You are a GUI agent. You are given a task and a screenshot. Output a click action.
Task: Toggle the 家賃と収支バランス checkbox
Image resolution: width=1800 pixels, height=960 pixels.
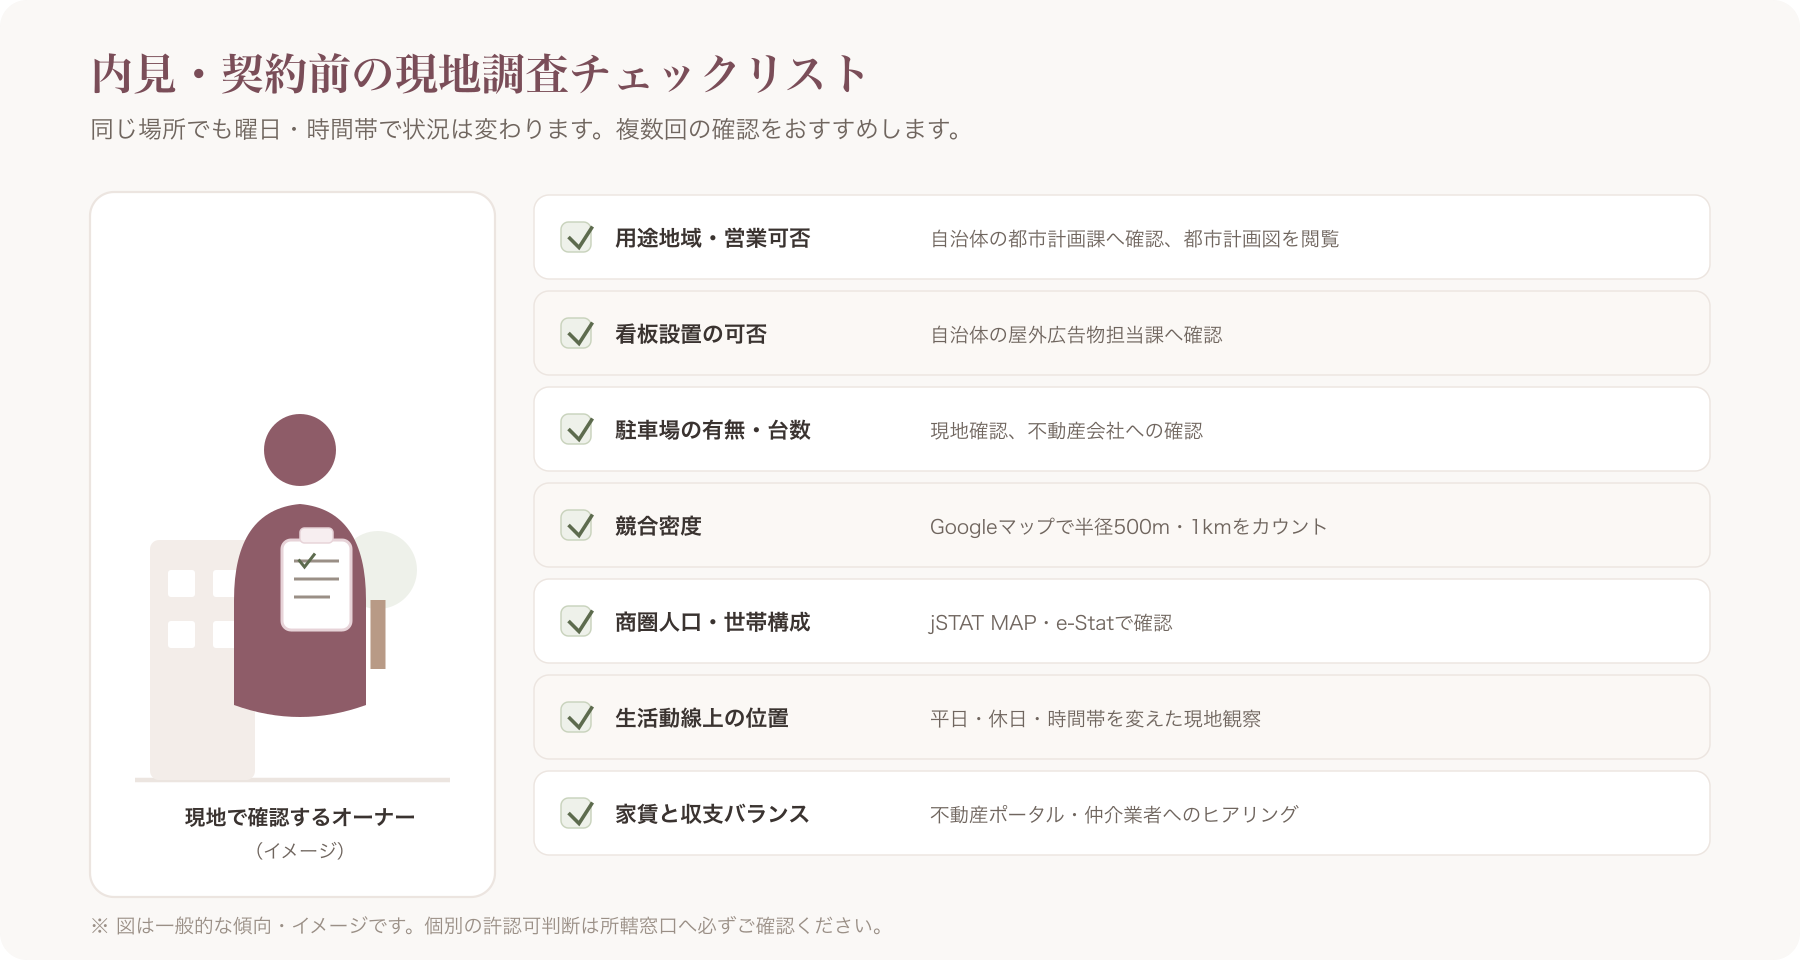[x=577, y=813]
